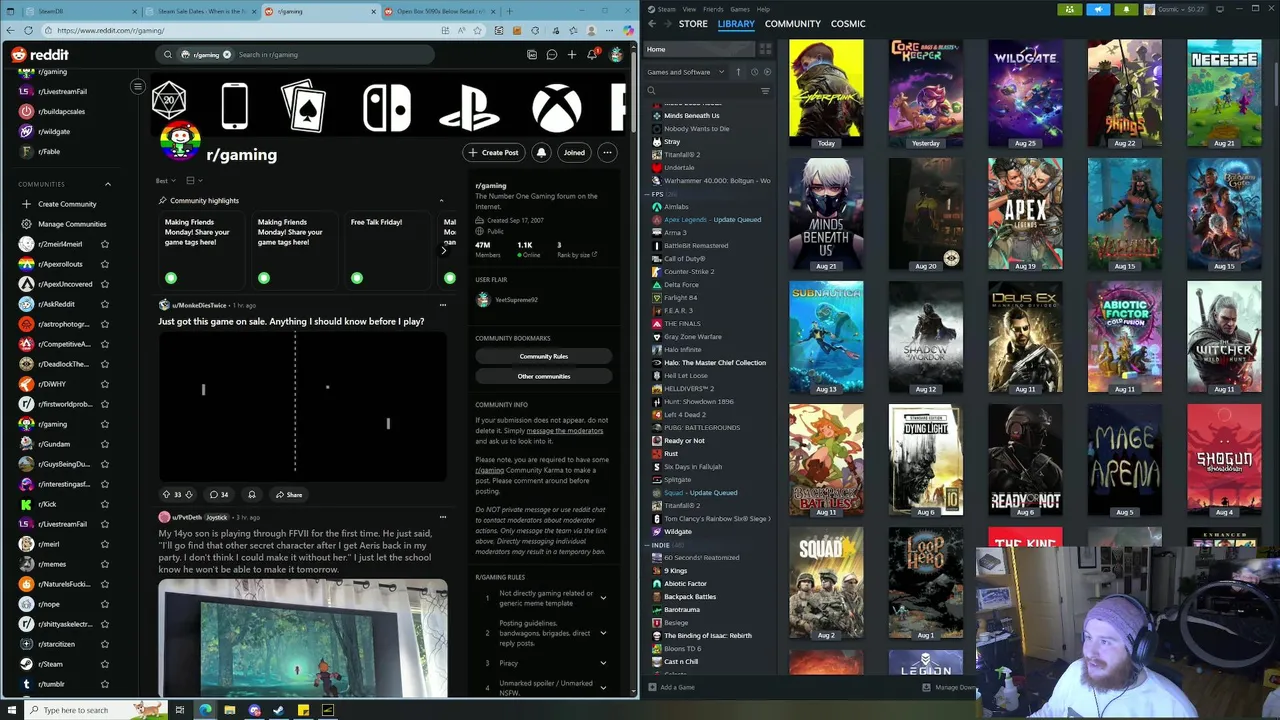Favorite r/Steam community star
Image resolution: width=1280 pixels, height=720 pixels.
[104, 664]
